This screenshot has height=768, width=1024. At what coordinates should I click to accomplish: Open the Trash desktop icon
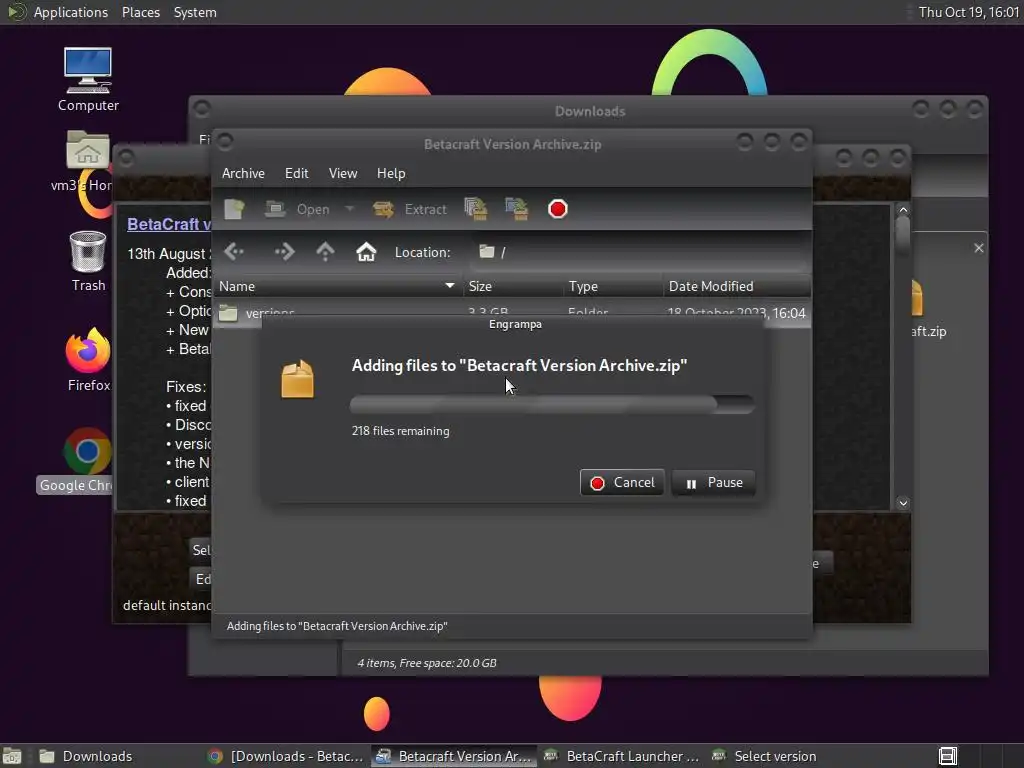point(88,261)
